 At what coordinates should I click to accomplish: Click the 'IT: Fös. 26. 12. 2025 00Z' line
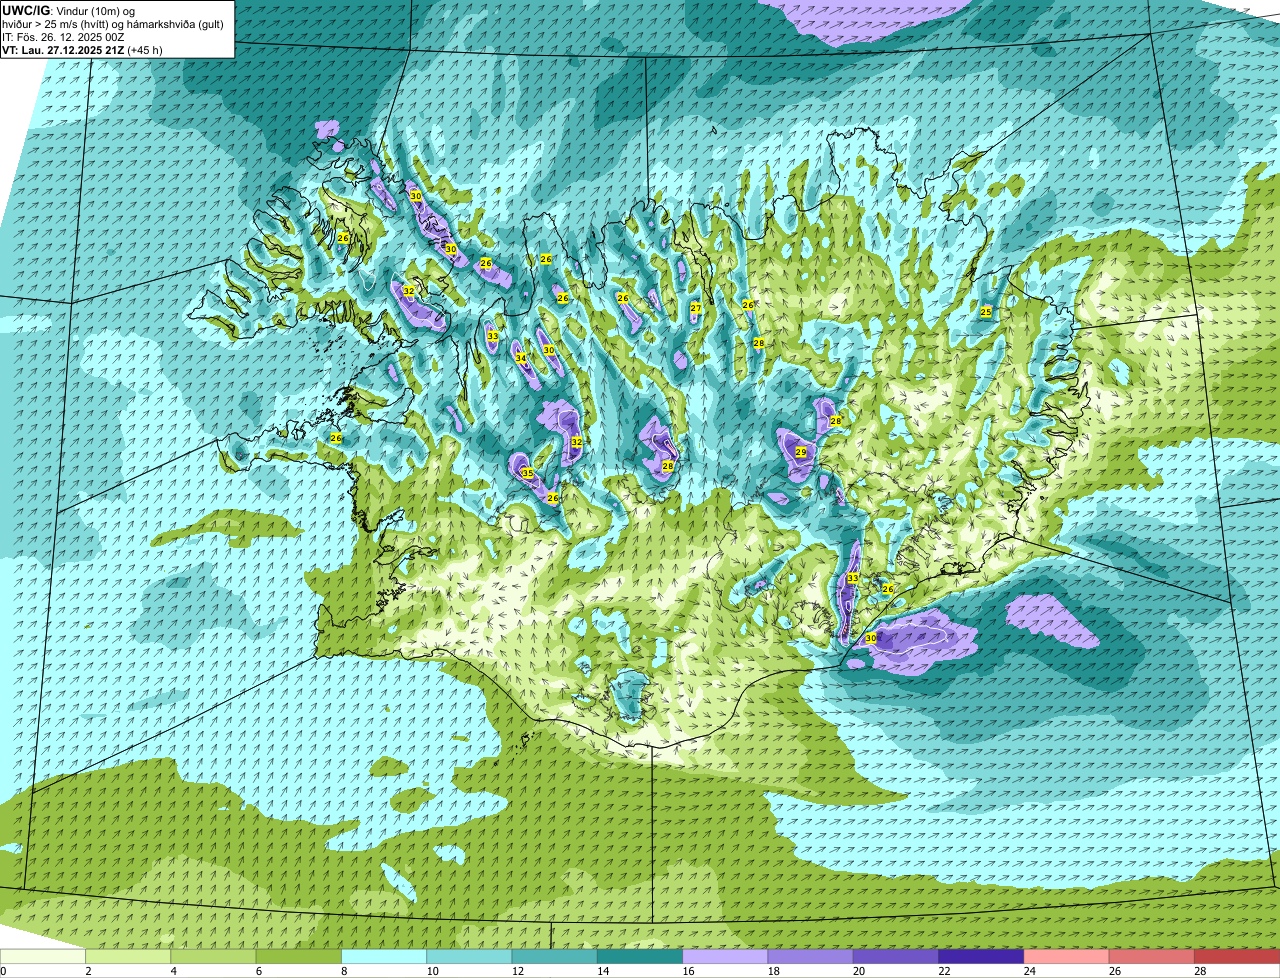(63, 36)
